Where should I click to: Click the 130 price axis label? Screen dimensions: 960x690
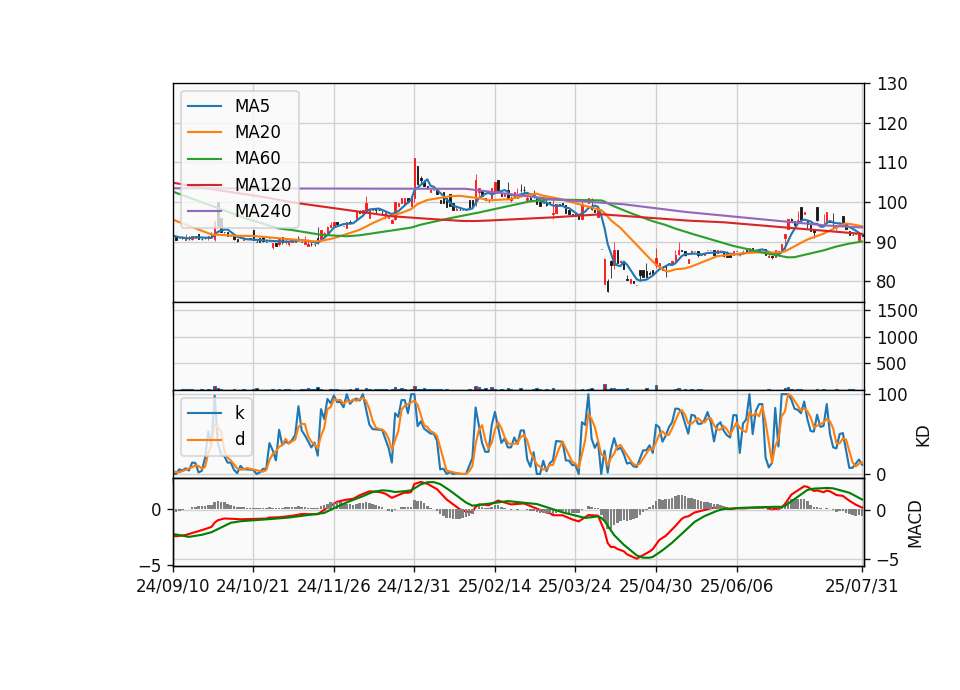(x=892, y=84)
